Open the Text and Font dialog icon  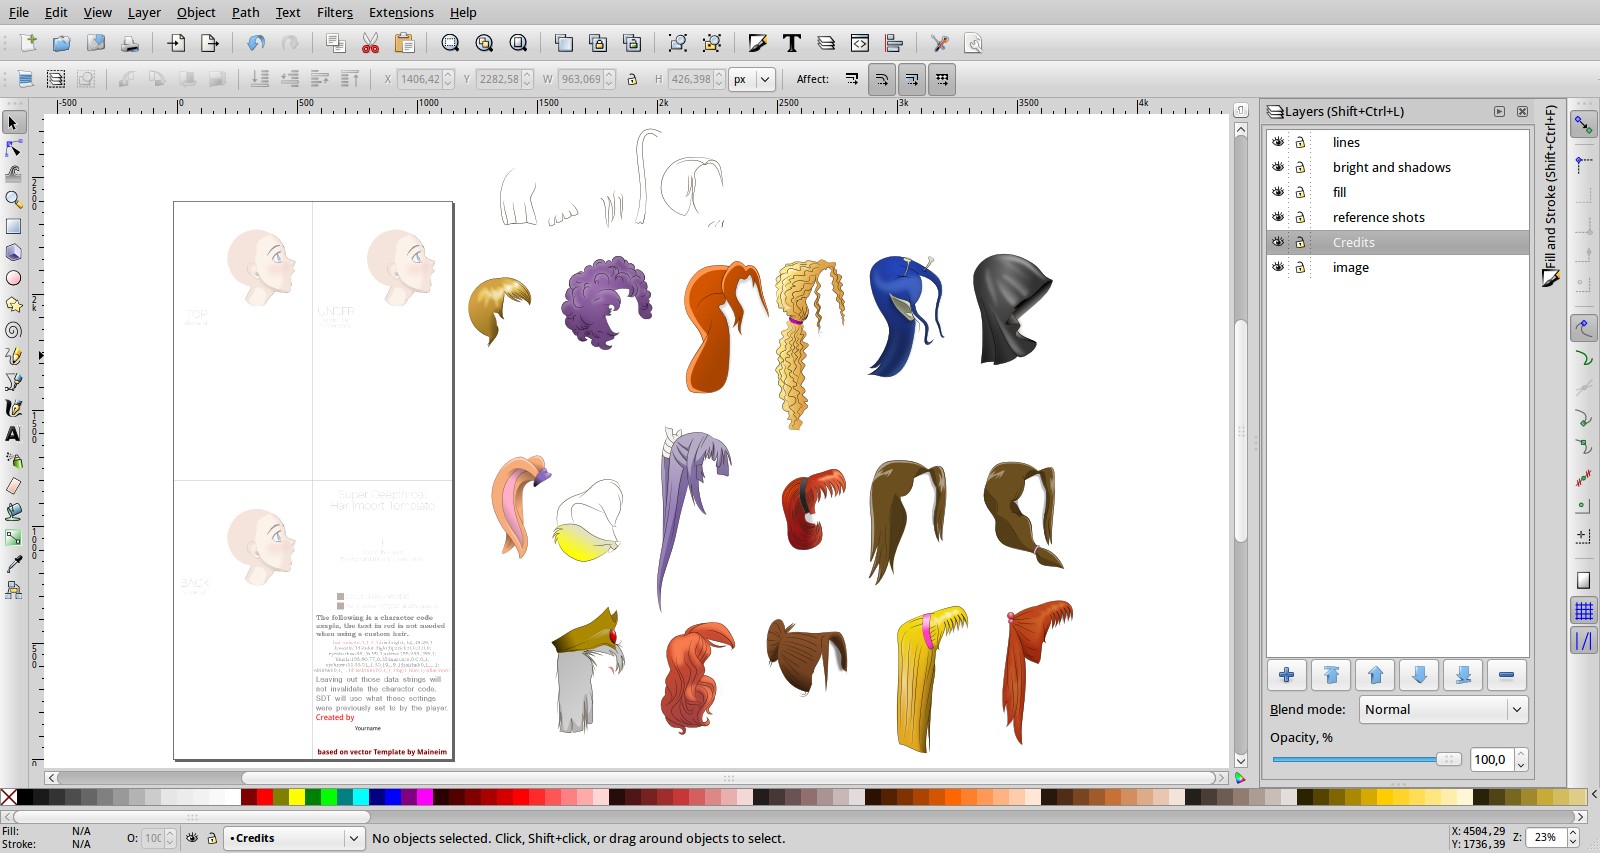click(791, 43)
